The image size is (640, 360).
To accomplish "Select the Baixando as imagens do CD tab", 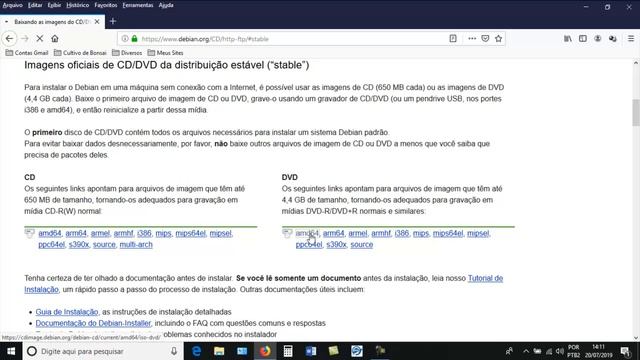I will click(x=52, y=22).
